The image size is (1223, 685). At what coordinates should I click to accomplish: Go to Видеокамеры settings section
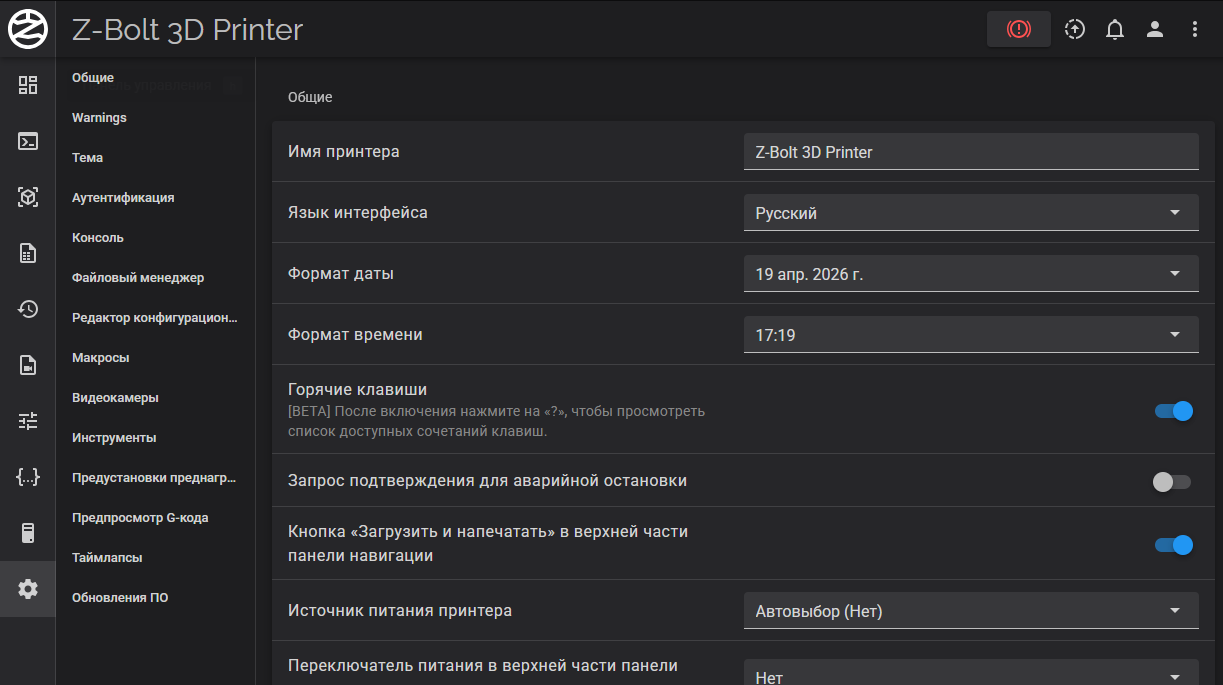(x=115, y=398)
